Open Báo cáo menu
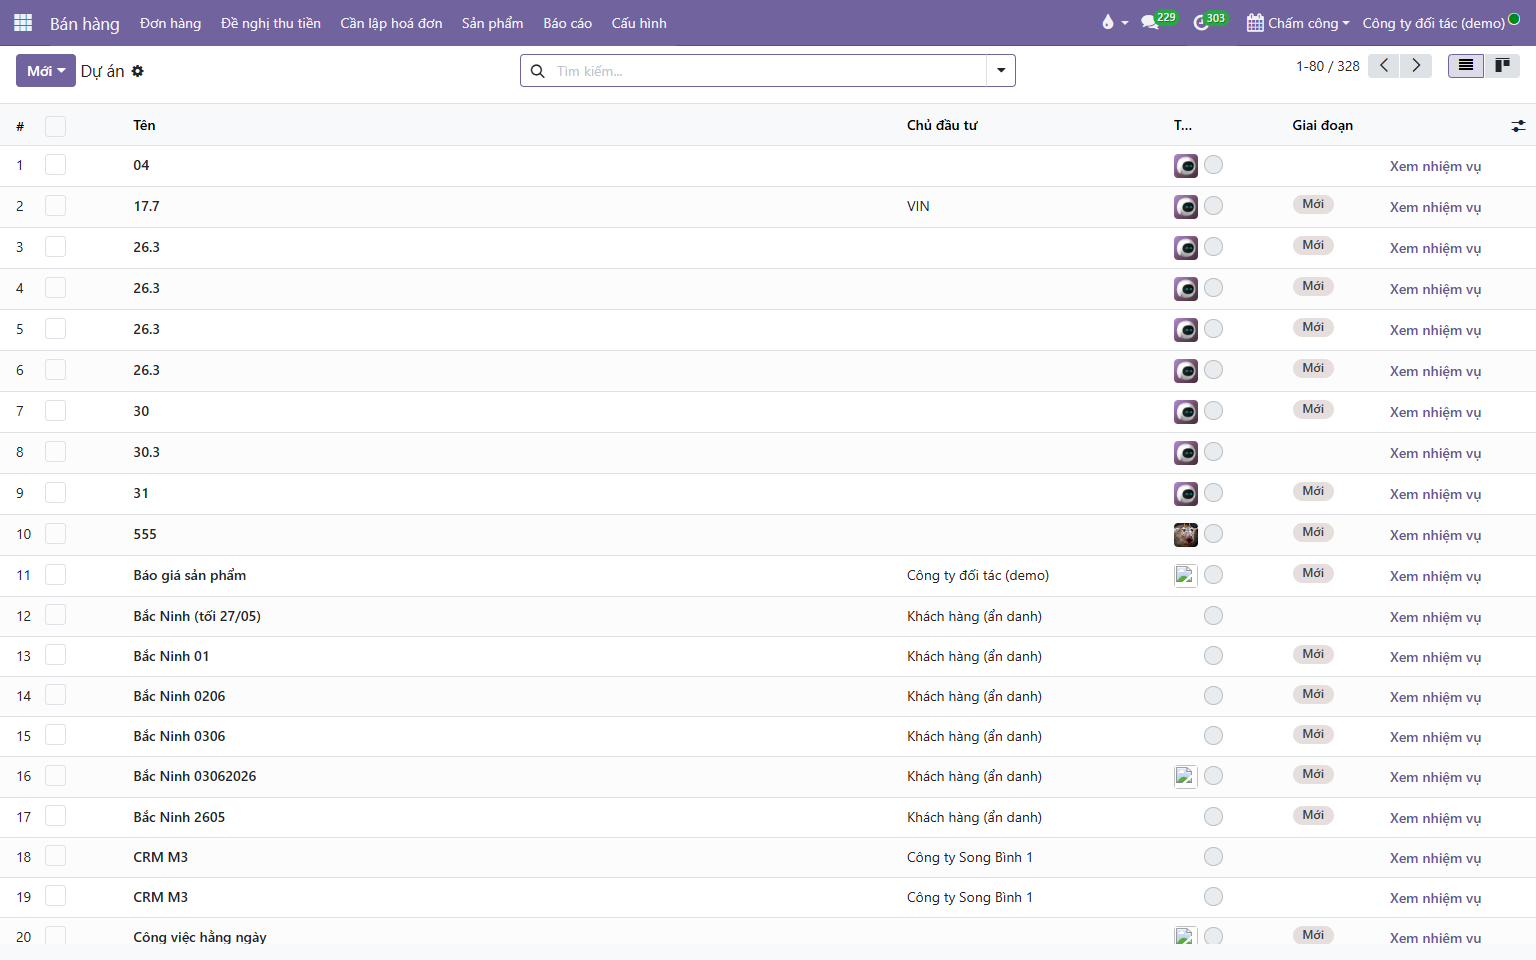The height and width of the screenshot is (960, 1536). [x=568, y=23]
